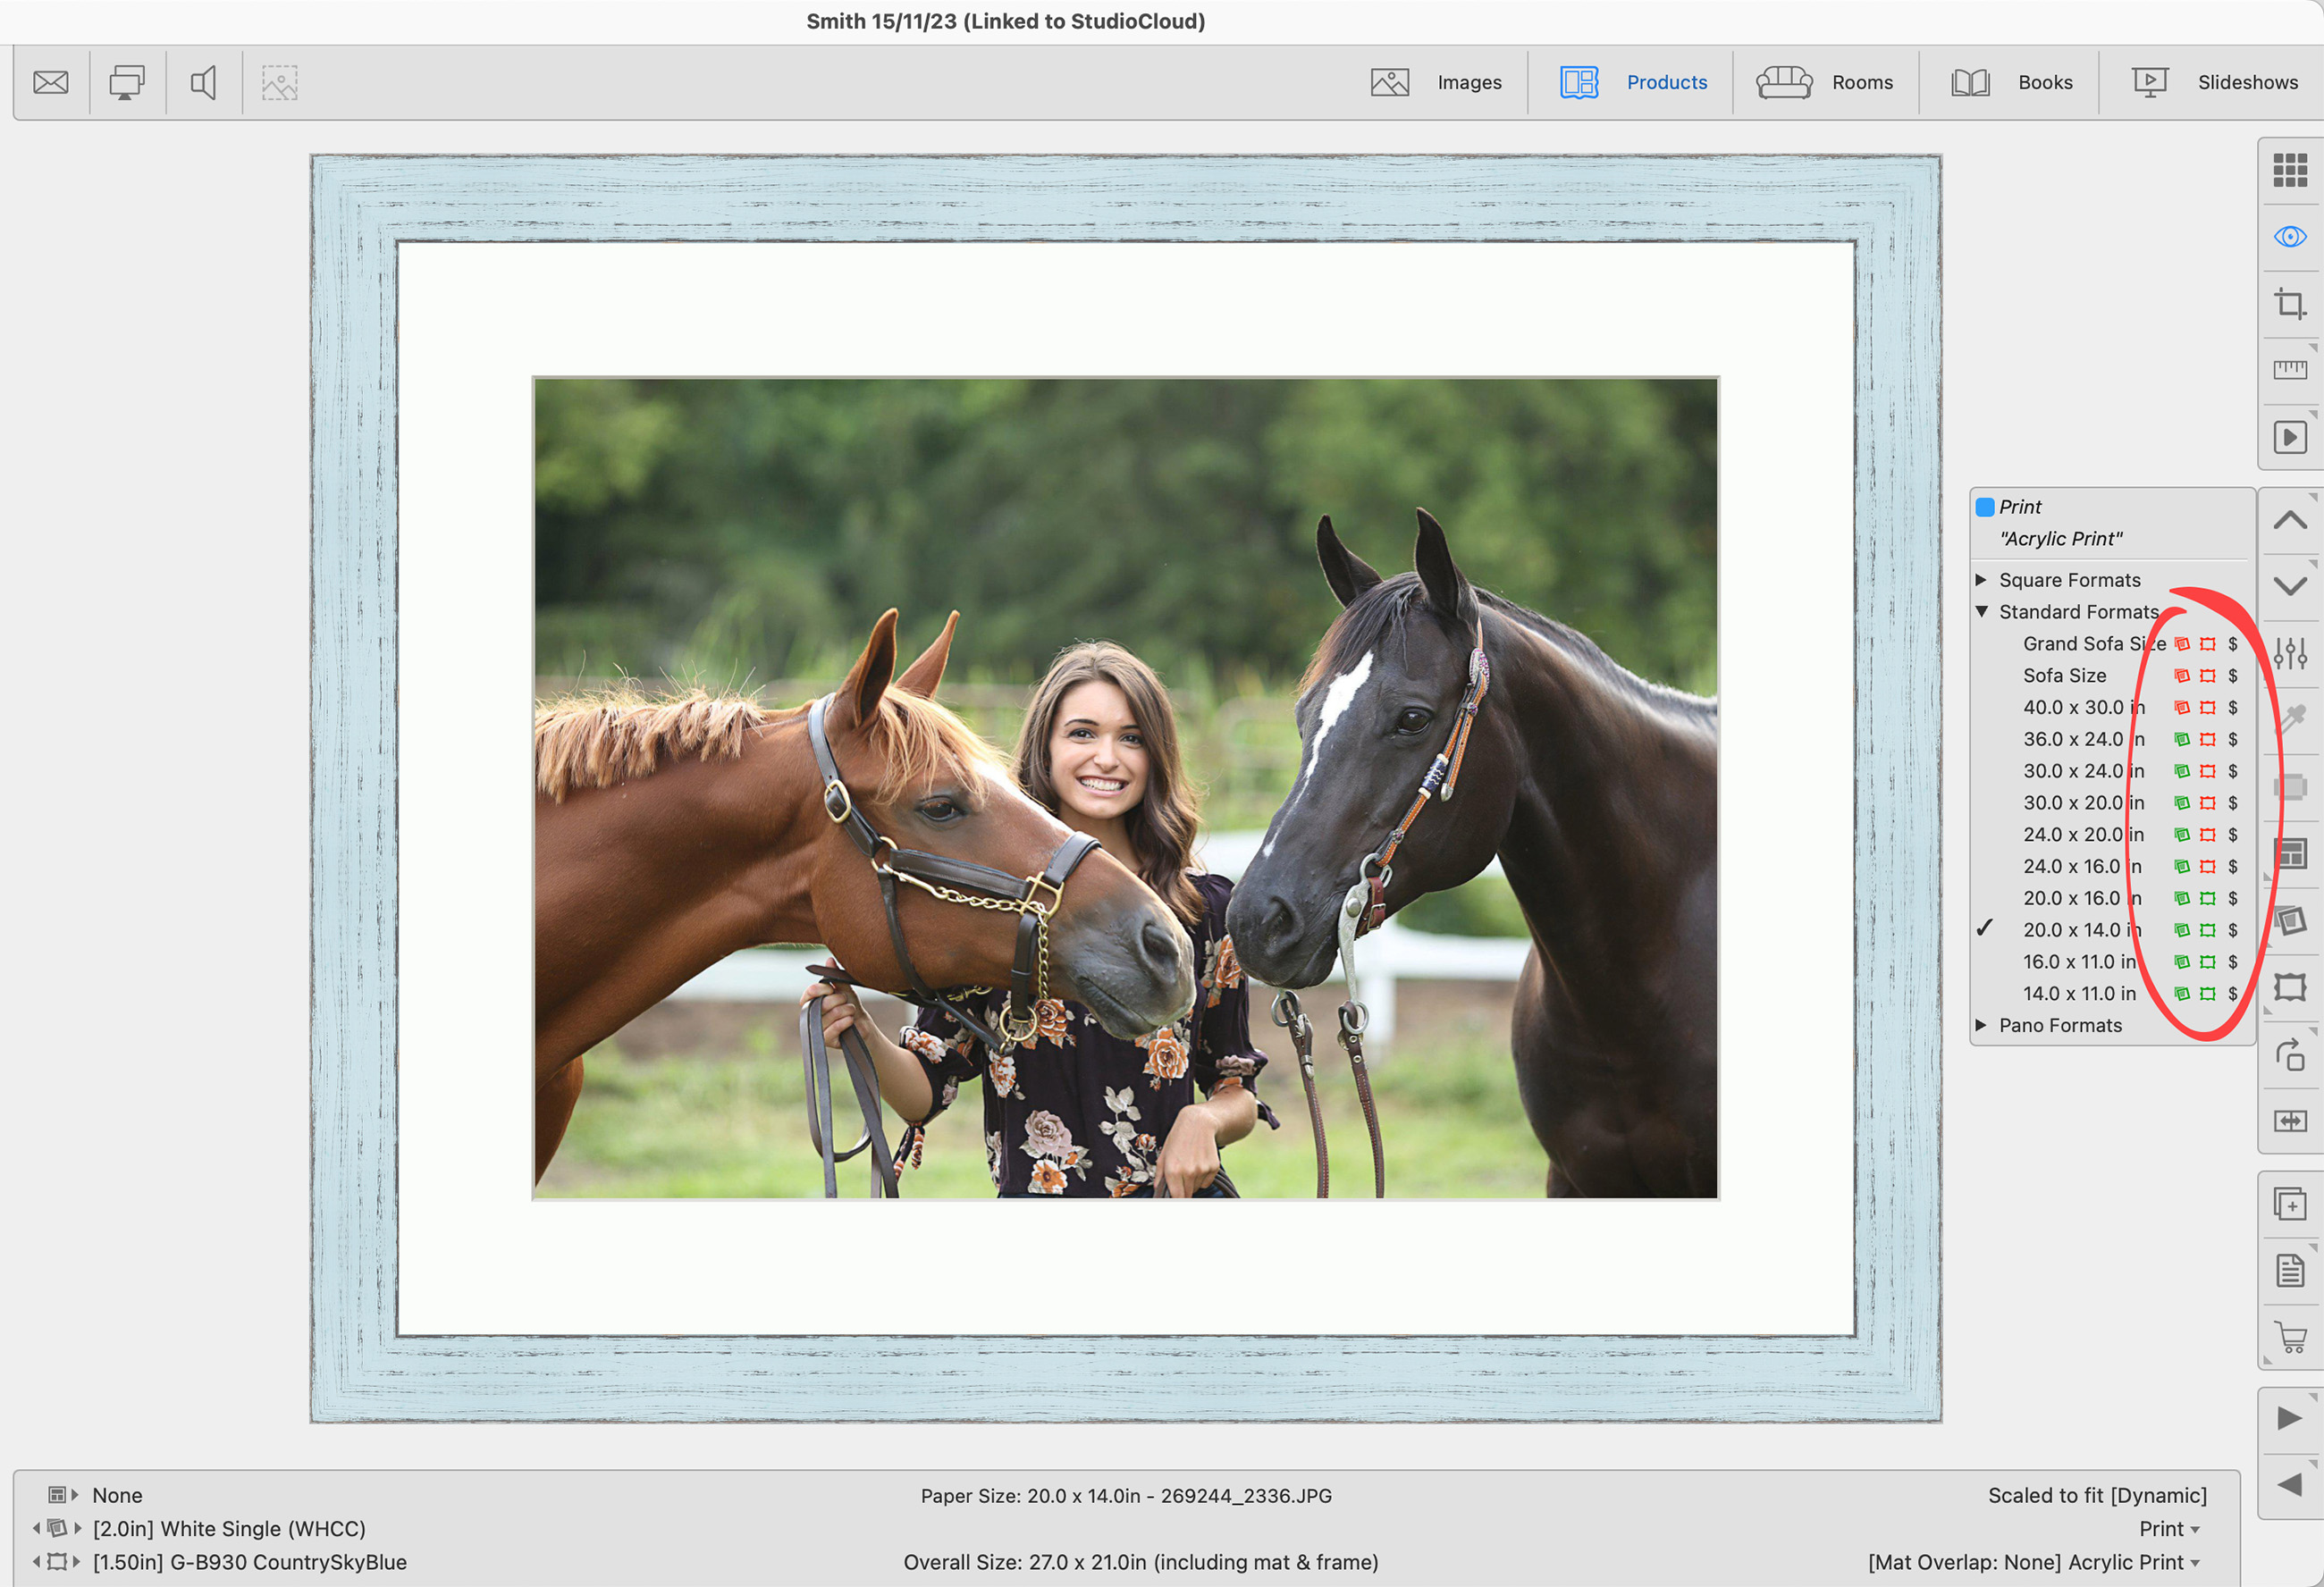Select the 16.0 x 11.0 in size option
This screenshot has width=2324, height=1587.
point(2078,961)
